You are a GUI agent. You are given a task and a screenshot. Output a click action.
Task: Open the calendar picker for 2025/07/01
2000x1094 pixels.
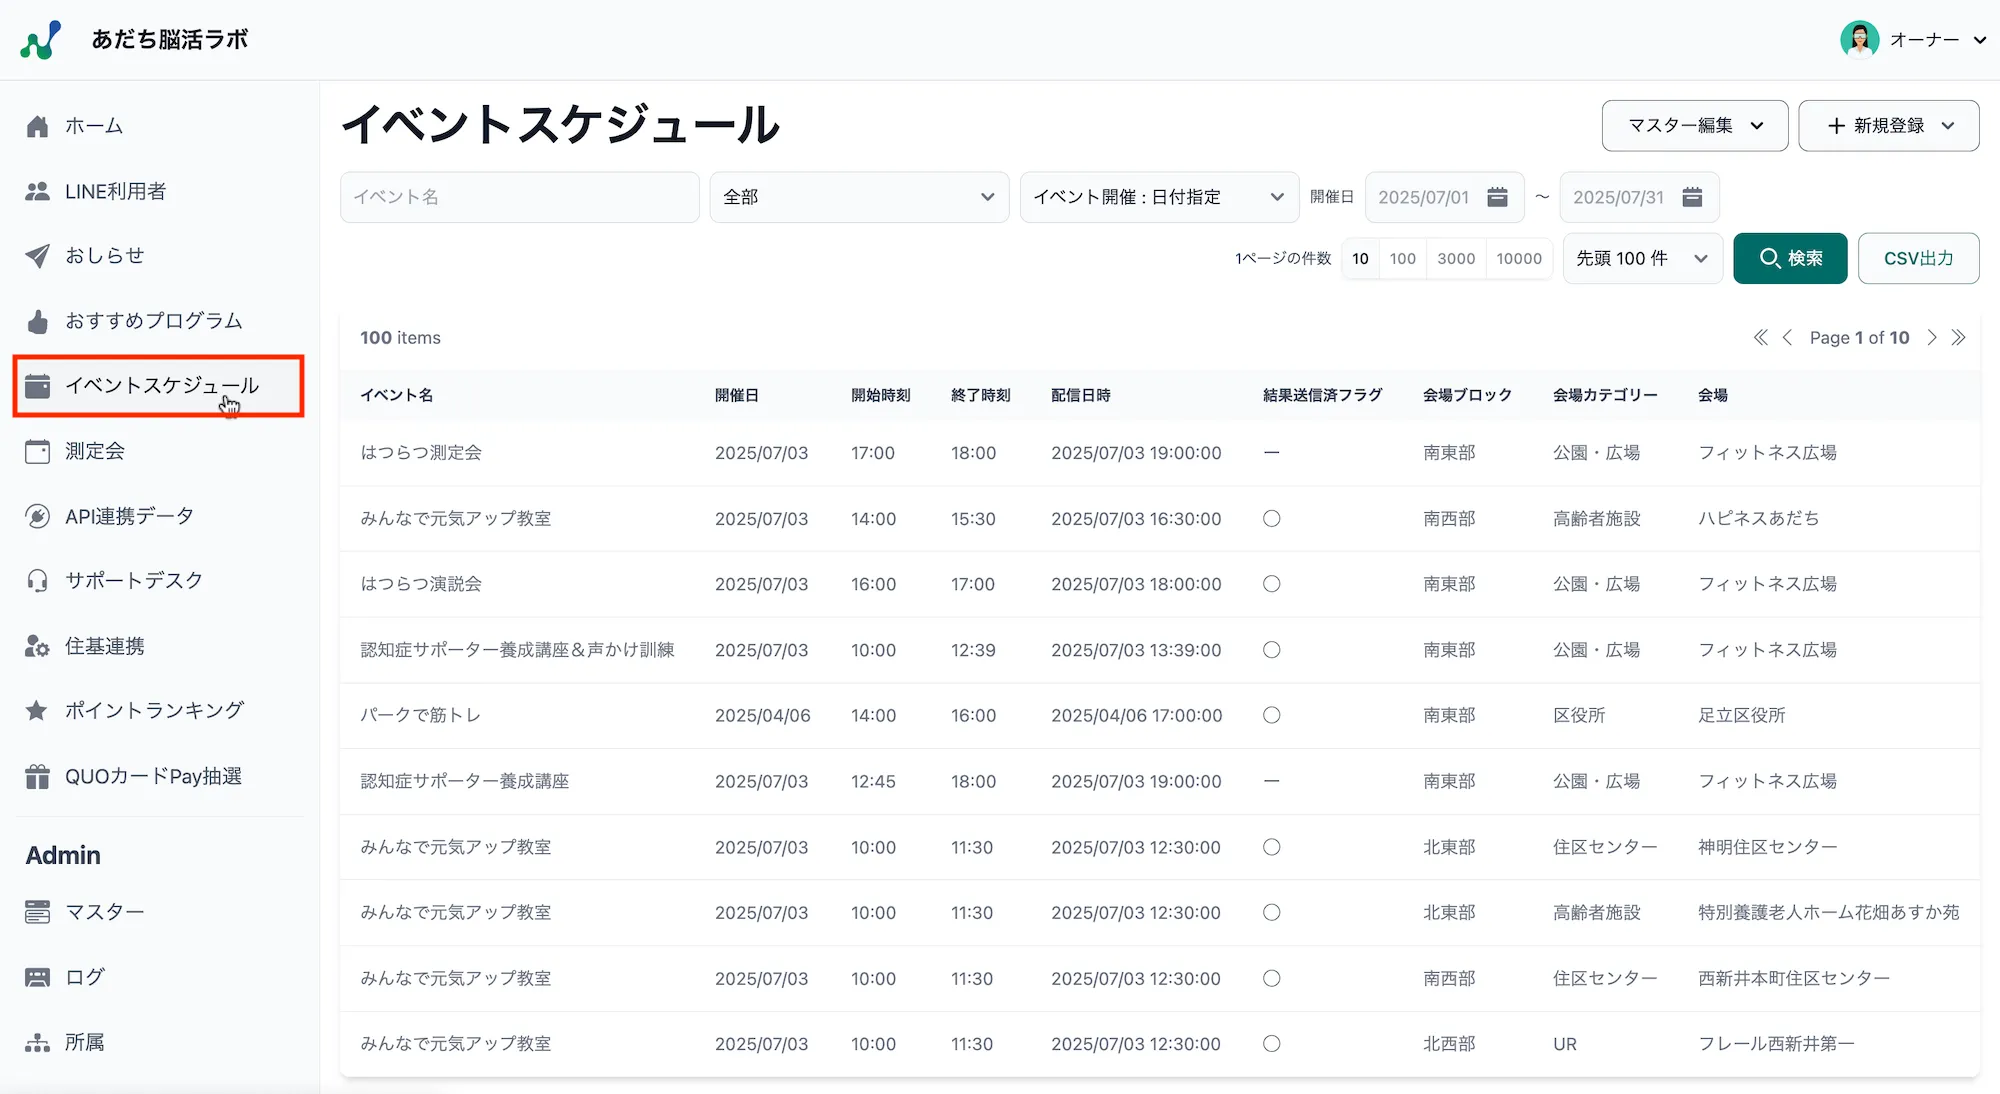(x=1497, y=197)
